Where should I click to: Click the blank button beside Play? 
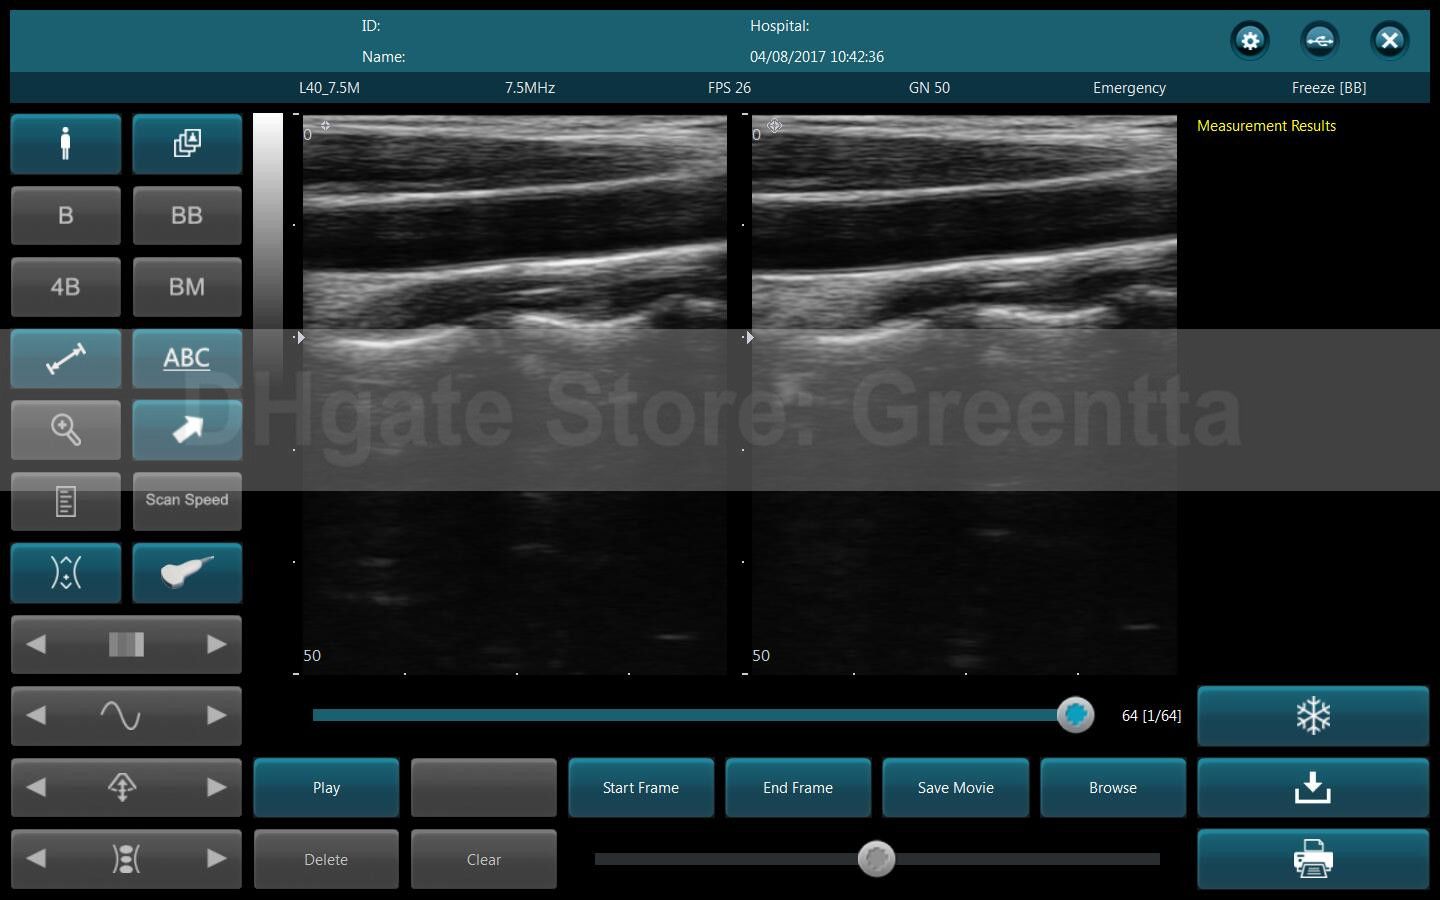click(484, 788)
